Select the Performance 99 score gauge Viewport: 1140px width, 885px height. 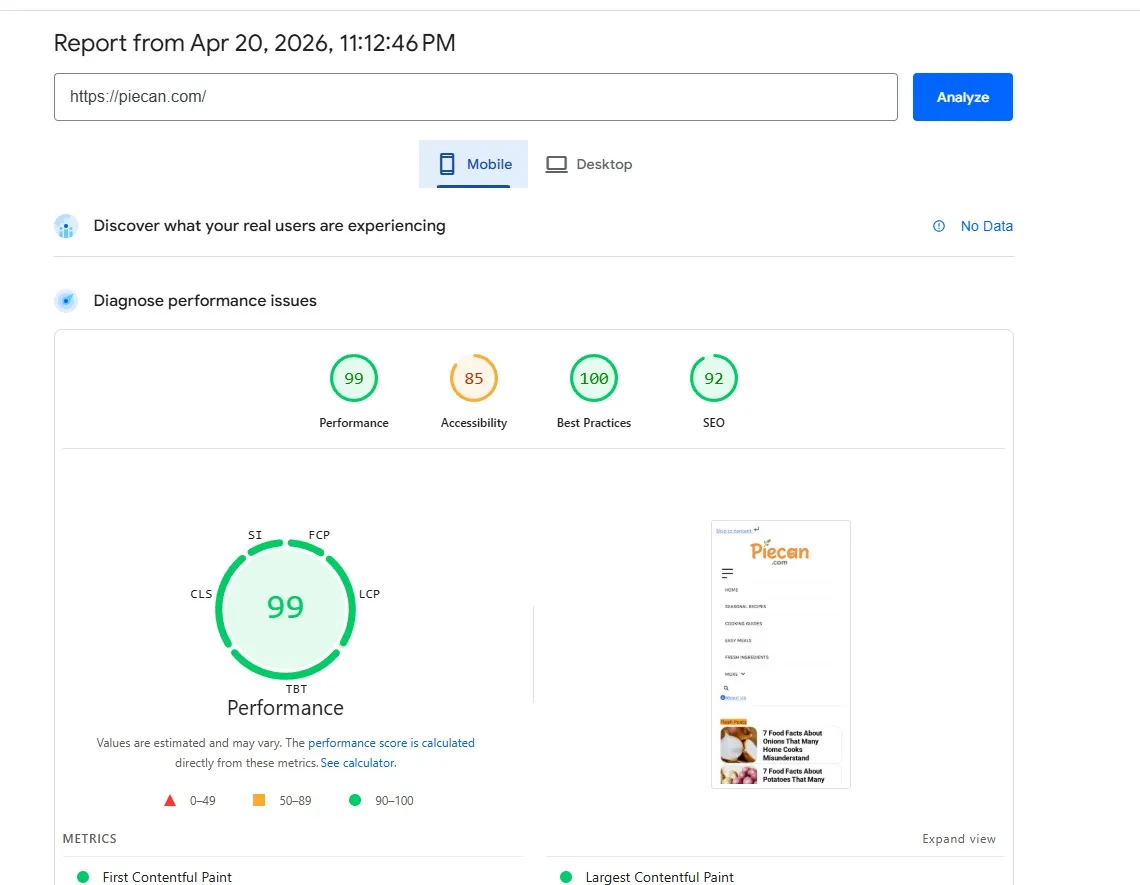pyautogui.click(x=353, y=378)
